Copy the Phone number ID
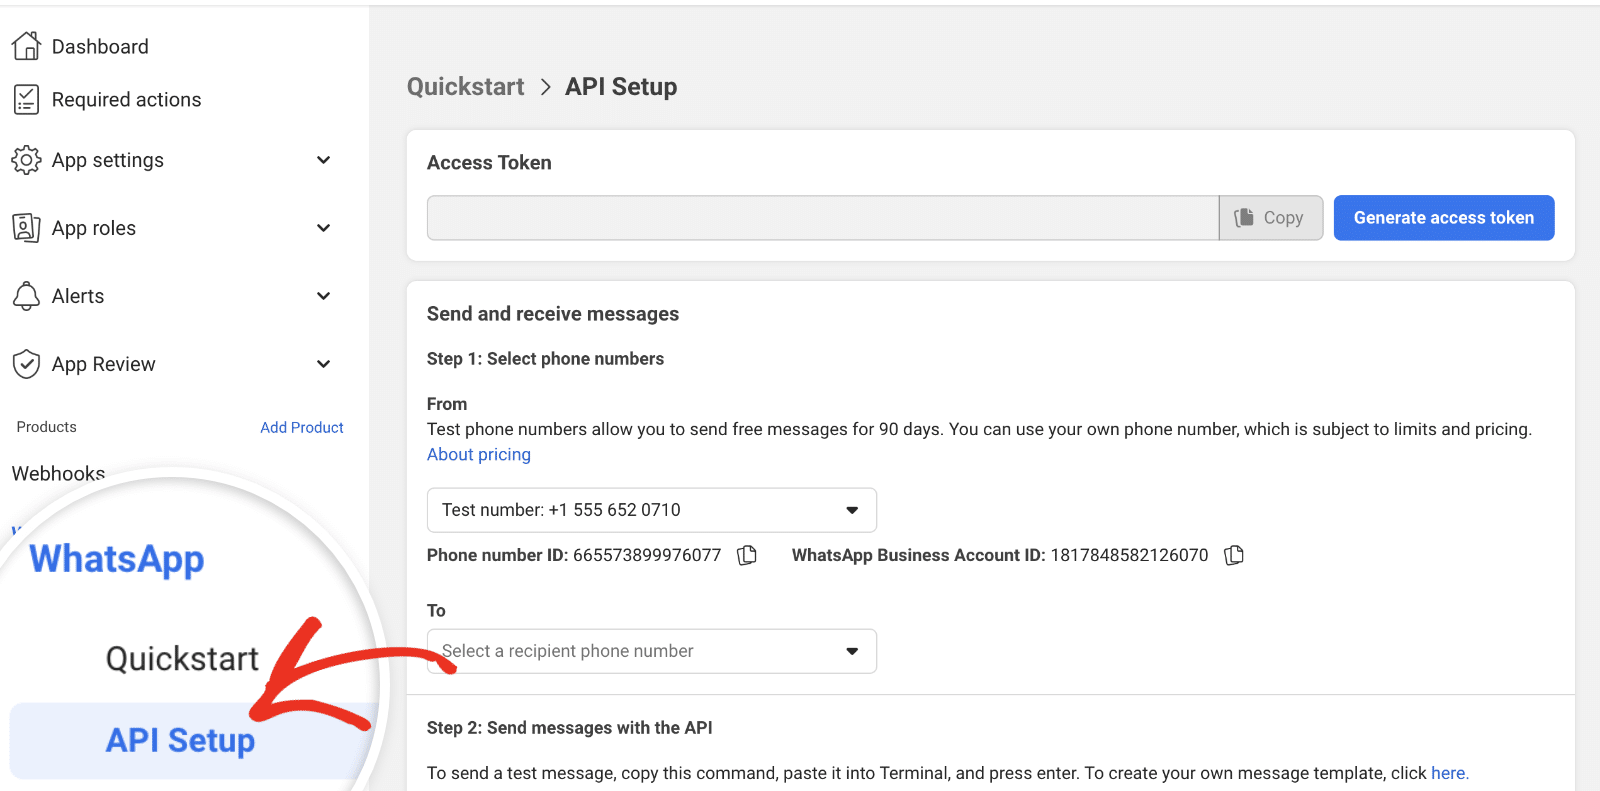 click(x=747, y=555)
